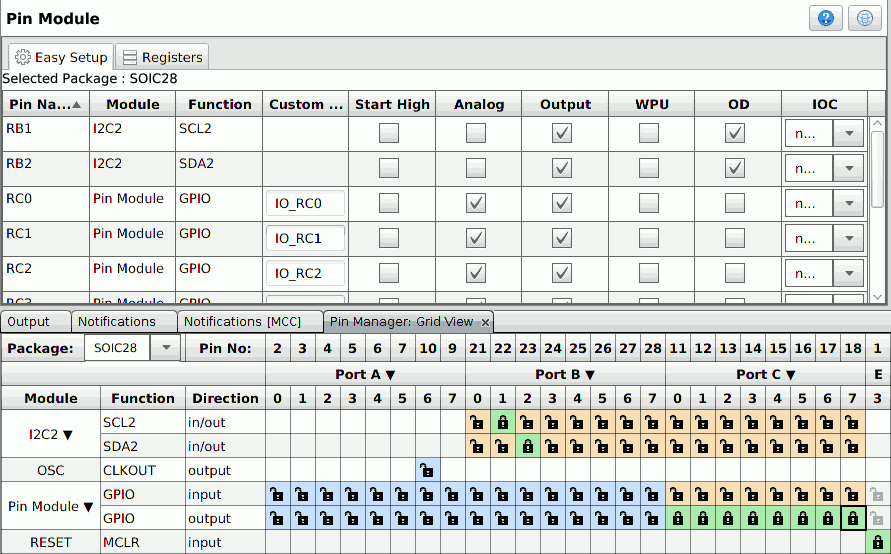This screenshot has width=891, height=554.
Task: Click GPIO output lock on Port E pin 3
Action: [x=877, y=518]
